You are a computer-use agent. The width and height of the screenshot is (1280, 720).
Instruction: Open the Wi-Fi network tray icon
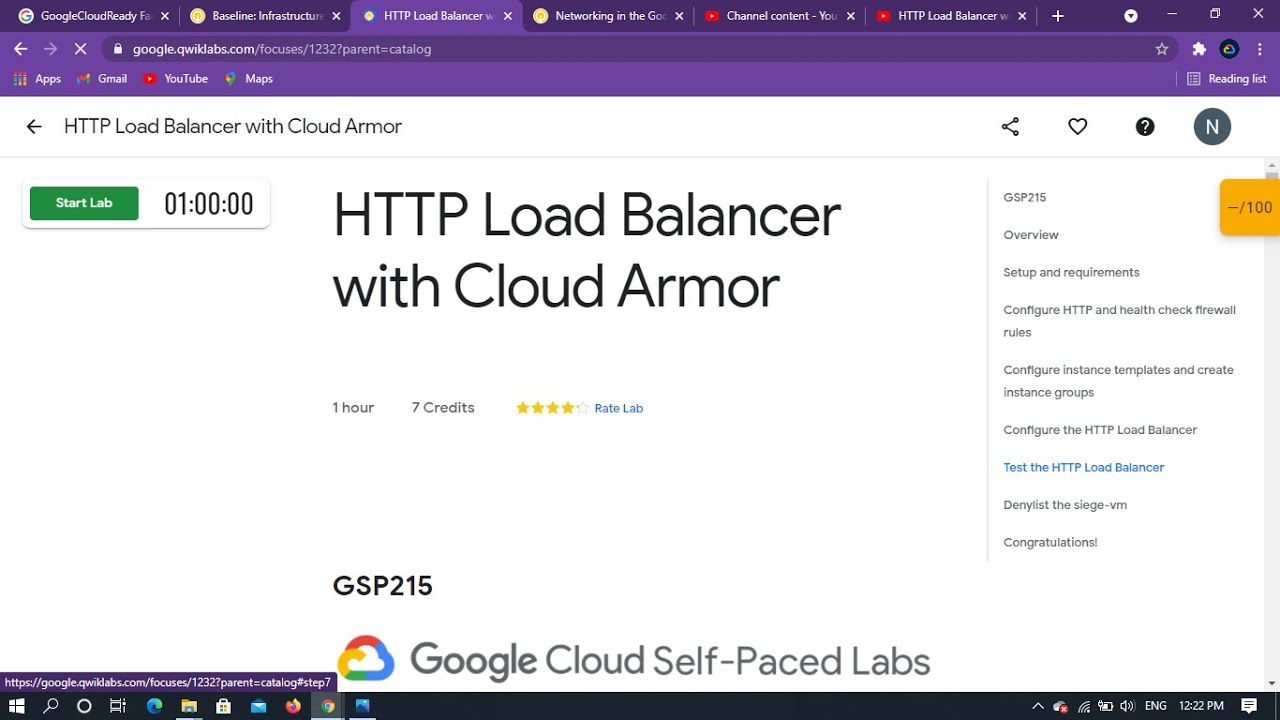[1084, 706]
